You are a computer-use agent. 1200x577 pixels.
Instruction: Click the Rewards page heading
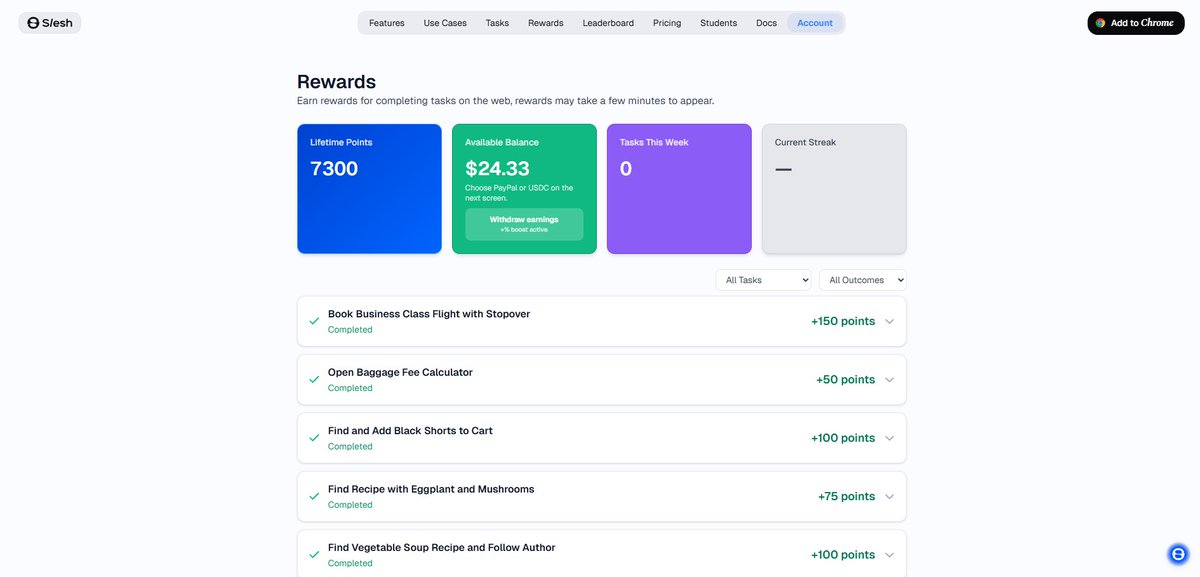[336, 82]
